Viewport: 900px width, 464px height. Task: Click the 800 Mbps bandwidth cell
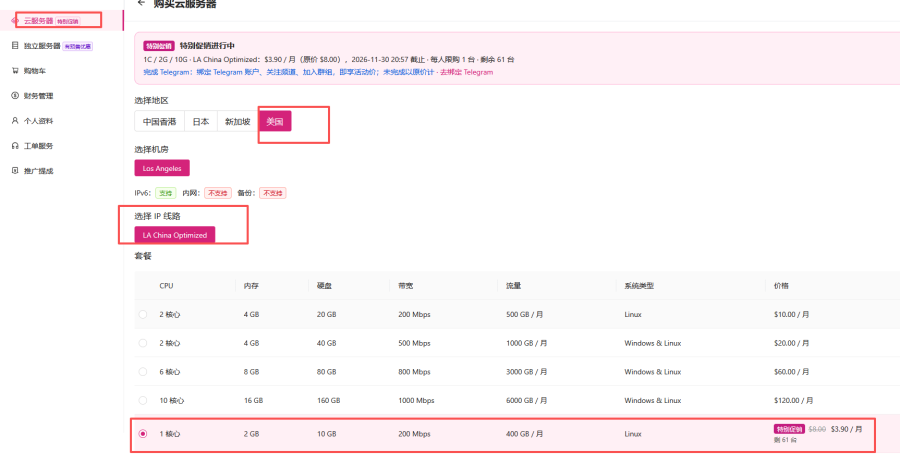click(414, 372)
